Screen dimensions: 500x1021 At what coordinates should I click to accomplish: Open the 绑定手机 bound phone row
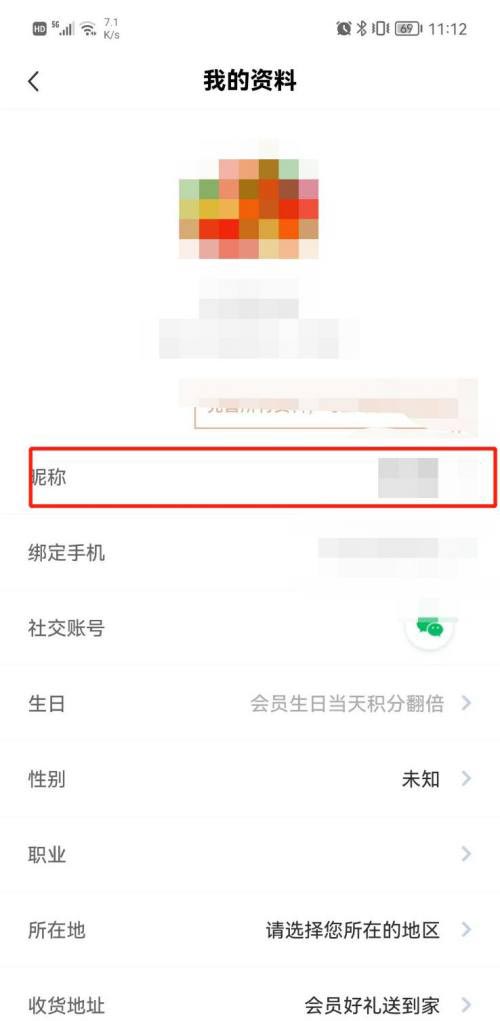[250, 553]
